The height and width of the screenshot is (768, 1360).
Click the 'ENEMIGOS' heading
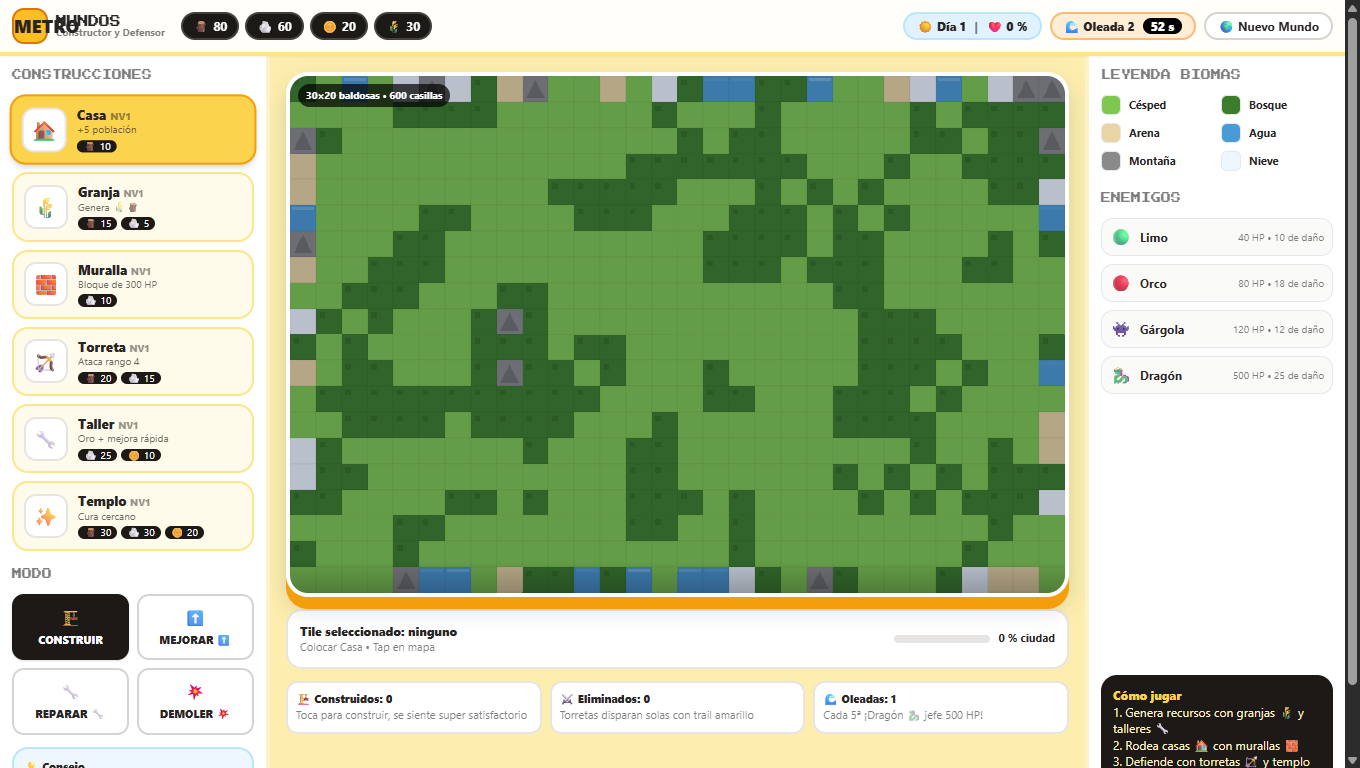(1140, 197)
